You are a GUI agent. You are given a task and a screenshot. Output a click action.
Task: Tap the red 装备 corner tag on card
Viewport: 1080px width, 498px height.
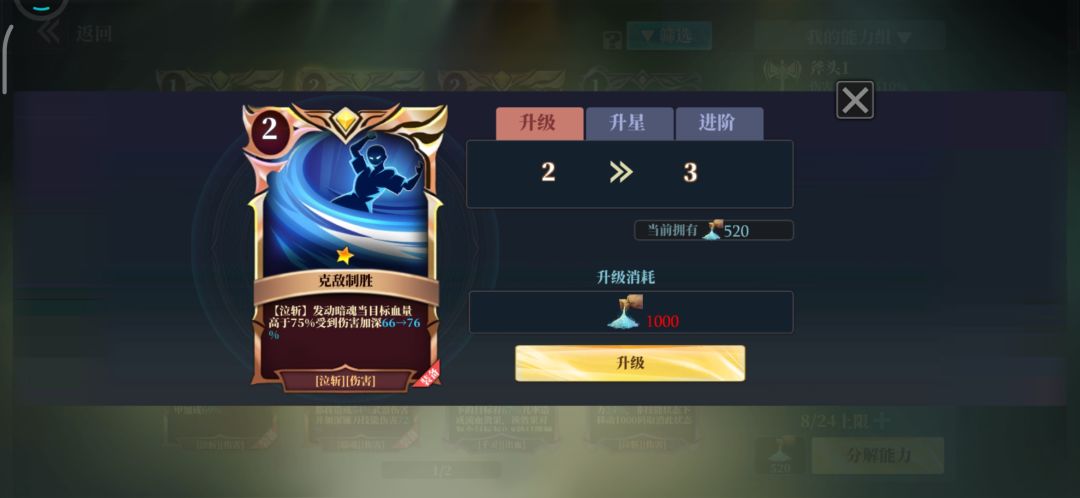[427, 374]
